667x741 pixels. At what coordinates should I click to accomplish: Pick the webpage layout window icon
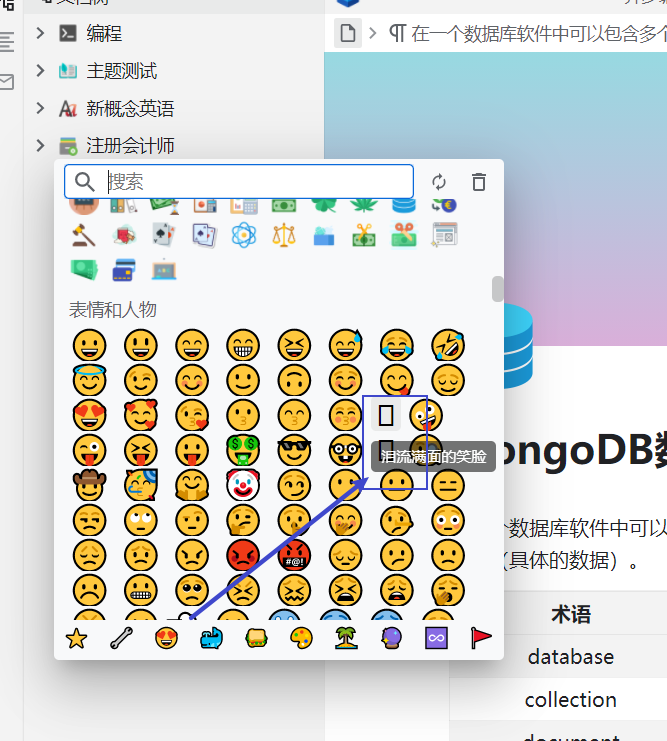444,235
